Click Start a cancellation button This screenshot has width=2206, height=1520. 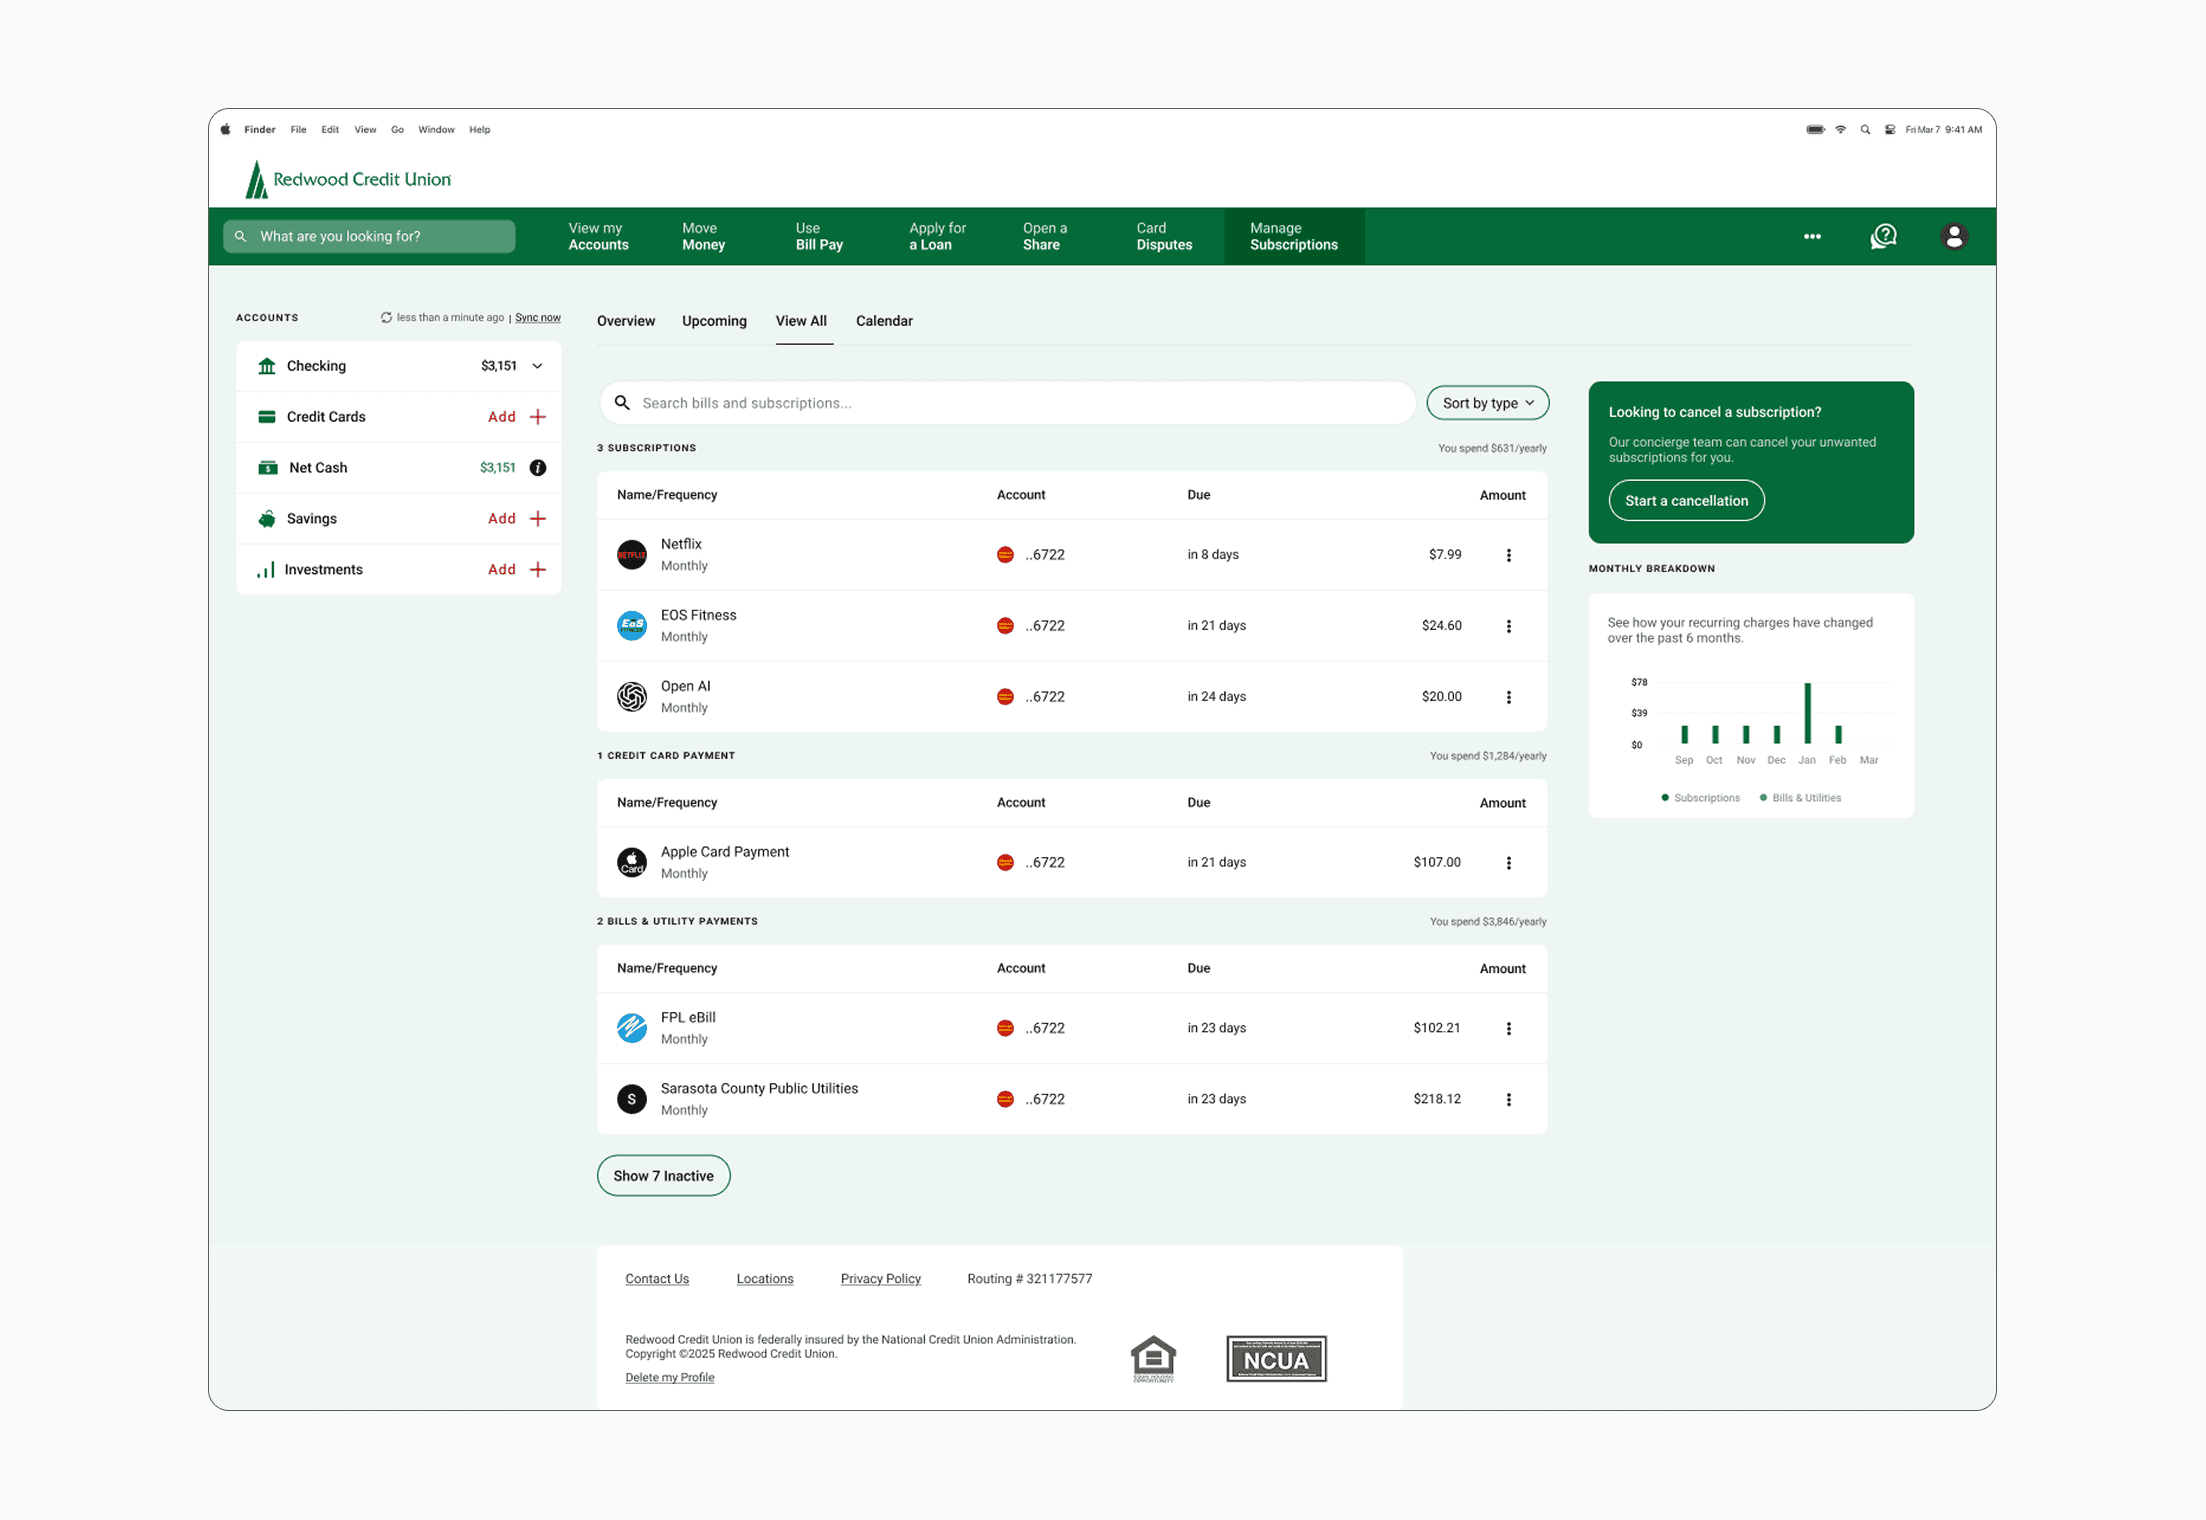[1686, 501]
